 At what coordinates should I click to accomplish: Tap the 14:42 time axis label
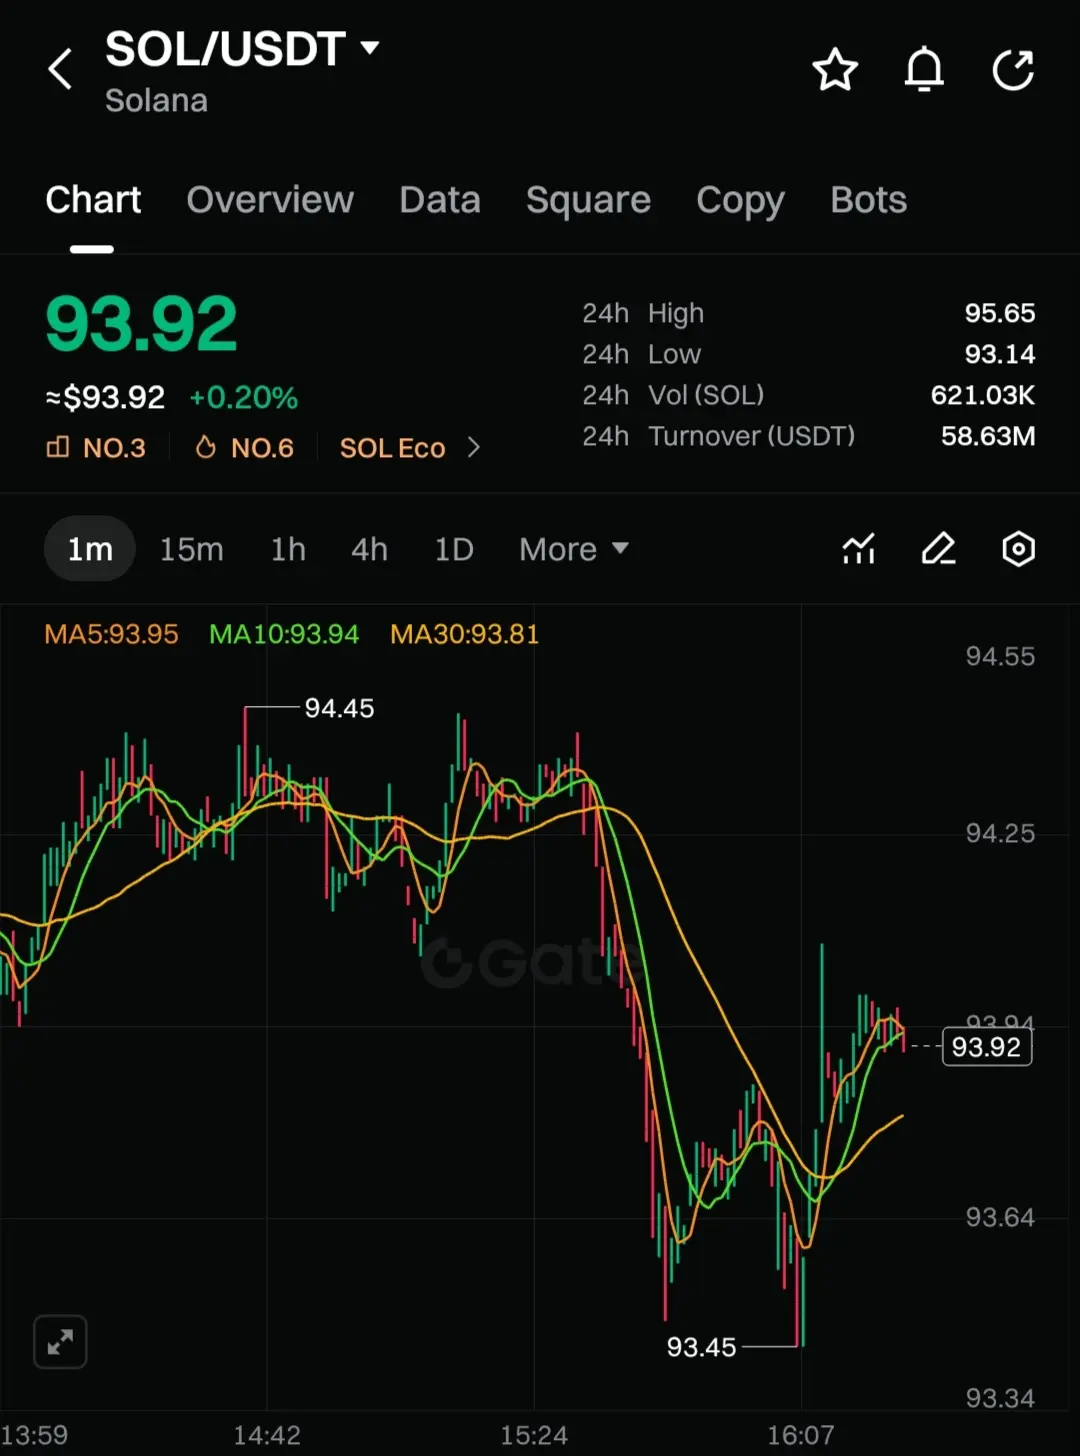tap(267, 1435)
